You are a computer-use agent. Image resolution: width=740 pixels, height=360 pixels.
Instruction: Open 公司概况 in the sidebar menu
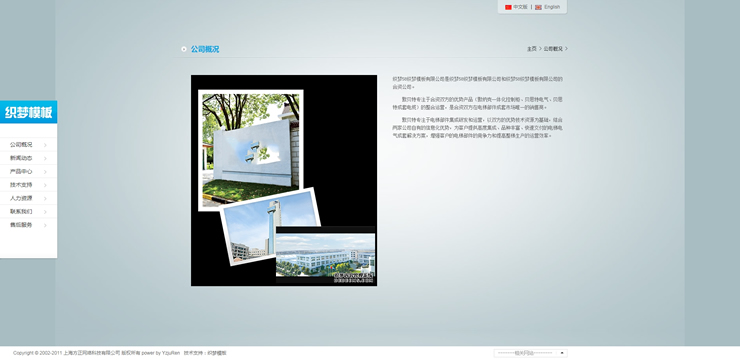21,145
